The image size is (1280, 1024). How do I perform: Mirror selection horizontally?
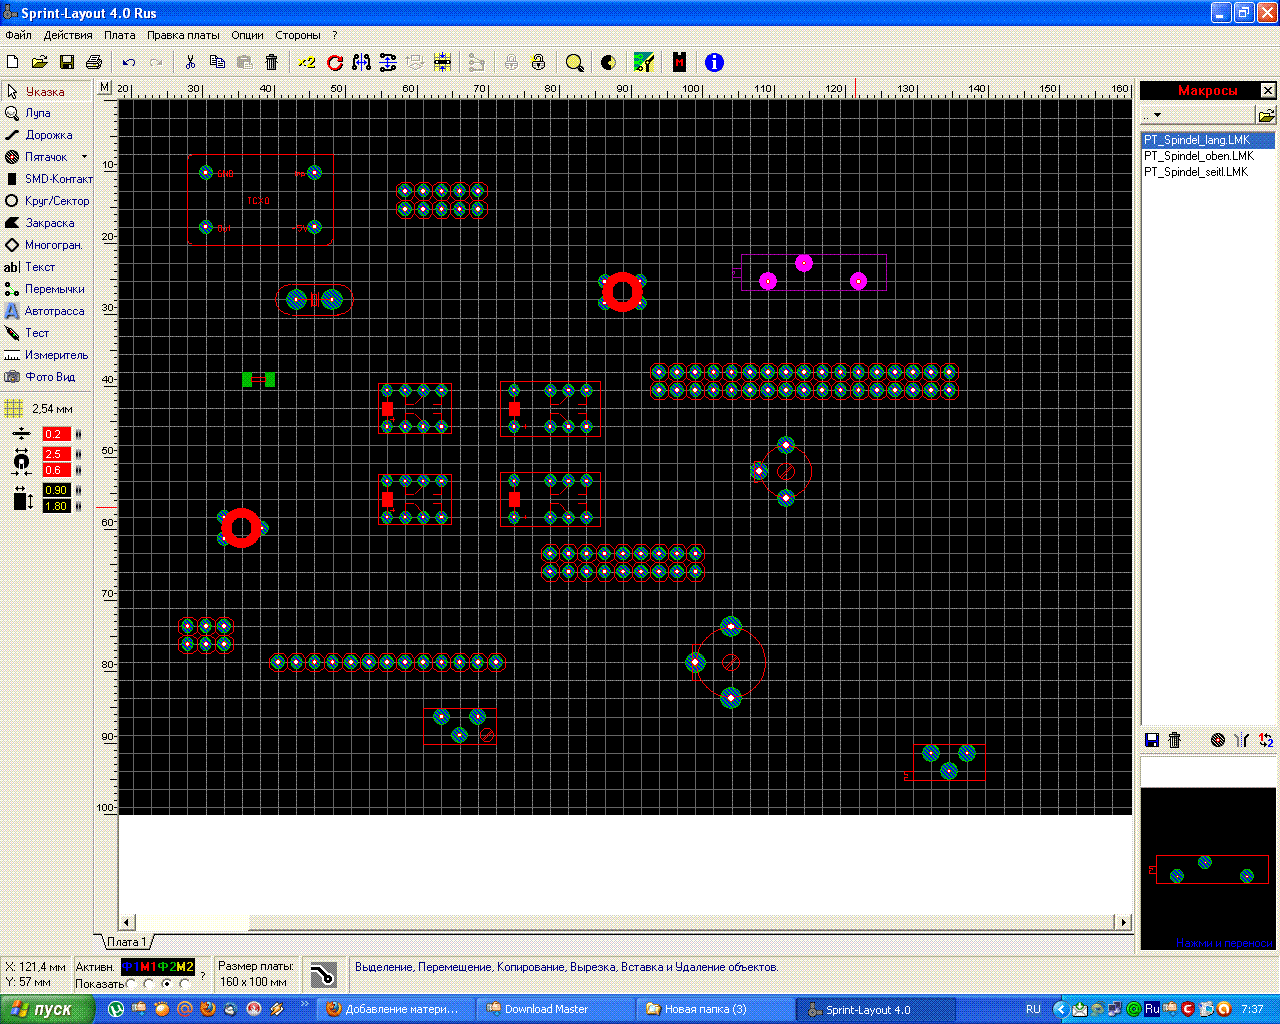tap(361, 62)
